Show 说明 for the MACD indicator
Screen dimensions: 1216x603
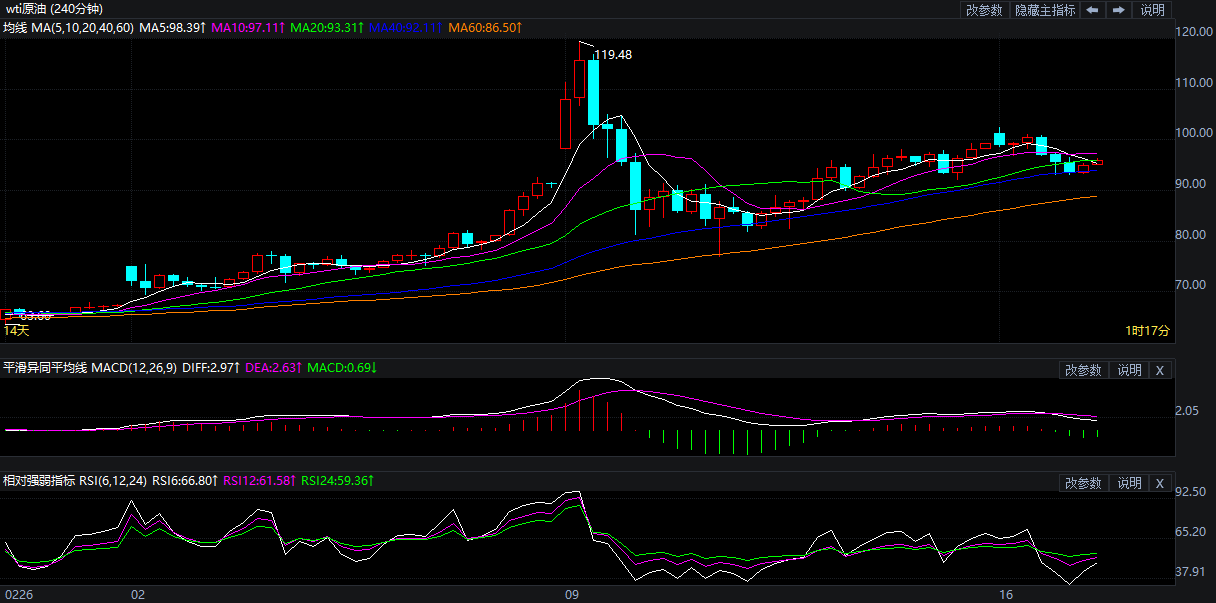click(1129, 370)
